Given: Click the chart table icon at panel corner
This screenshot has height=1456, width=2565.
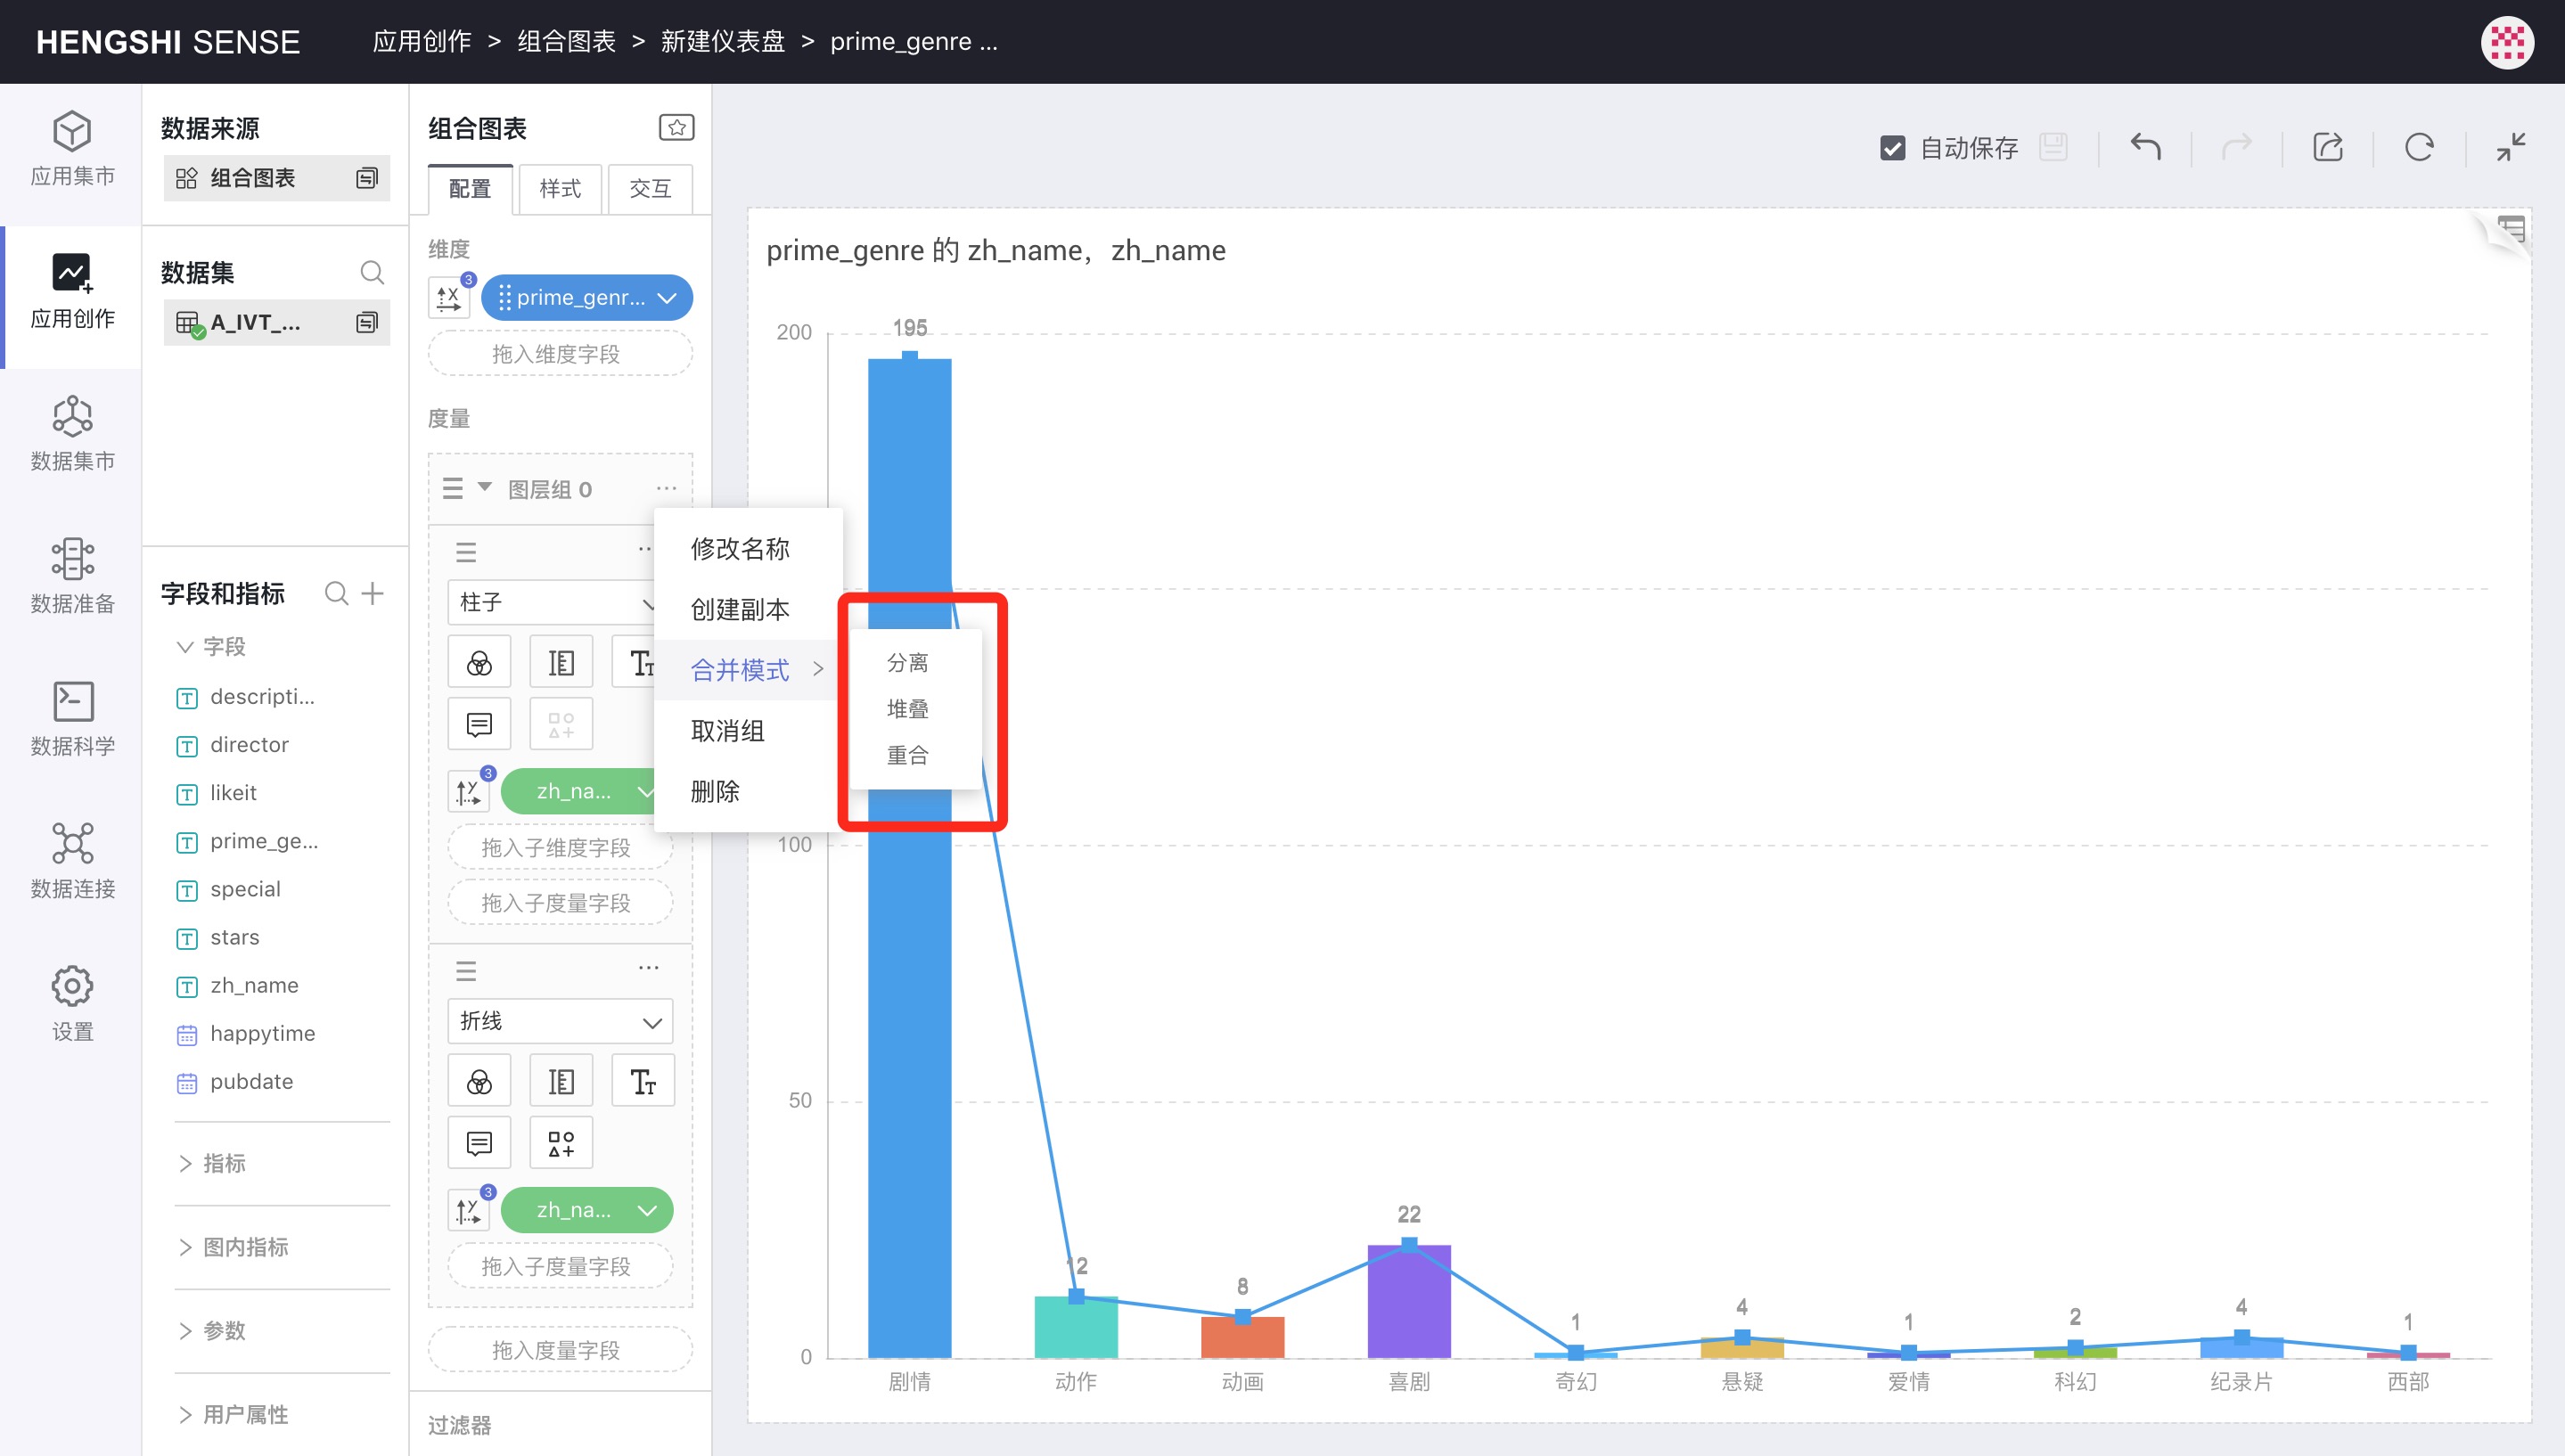Looking at the screenshot, I should pyautogui.click(x=2511, y=230).
